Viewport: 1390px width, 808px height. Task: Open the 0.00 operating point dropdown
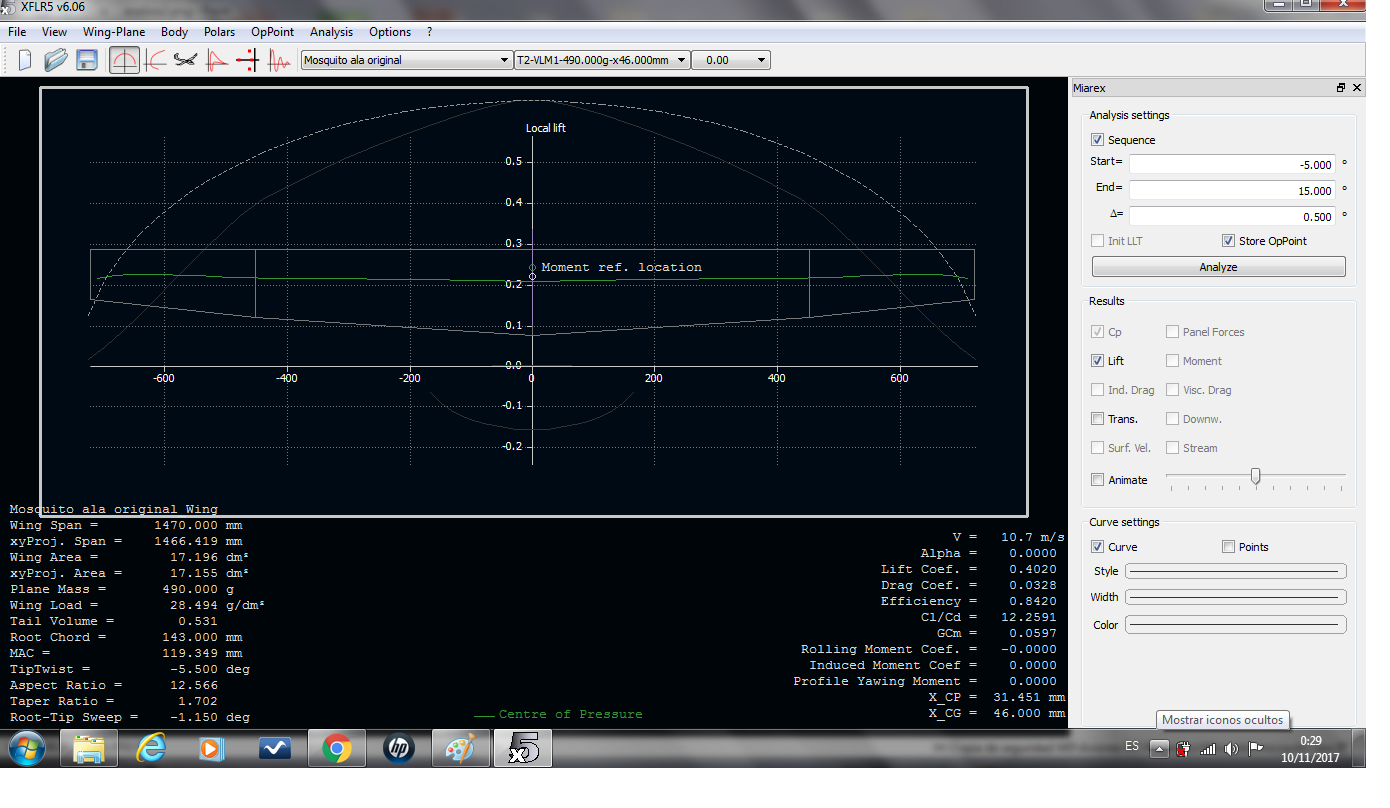[761, 60]
